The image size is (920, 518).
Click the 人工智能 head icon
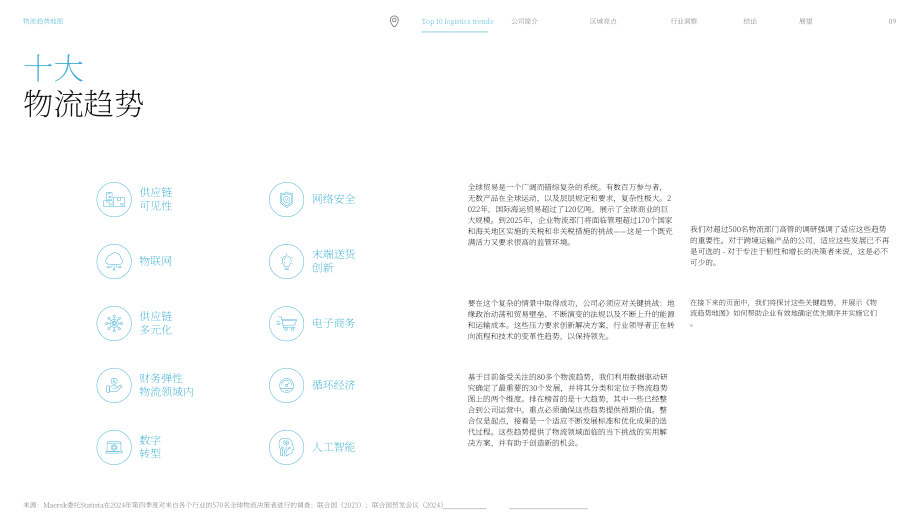coord(286,447)
